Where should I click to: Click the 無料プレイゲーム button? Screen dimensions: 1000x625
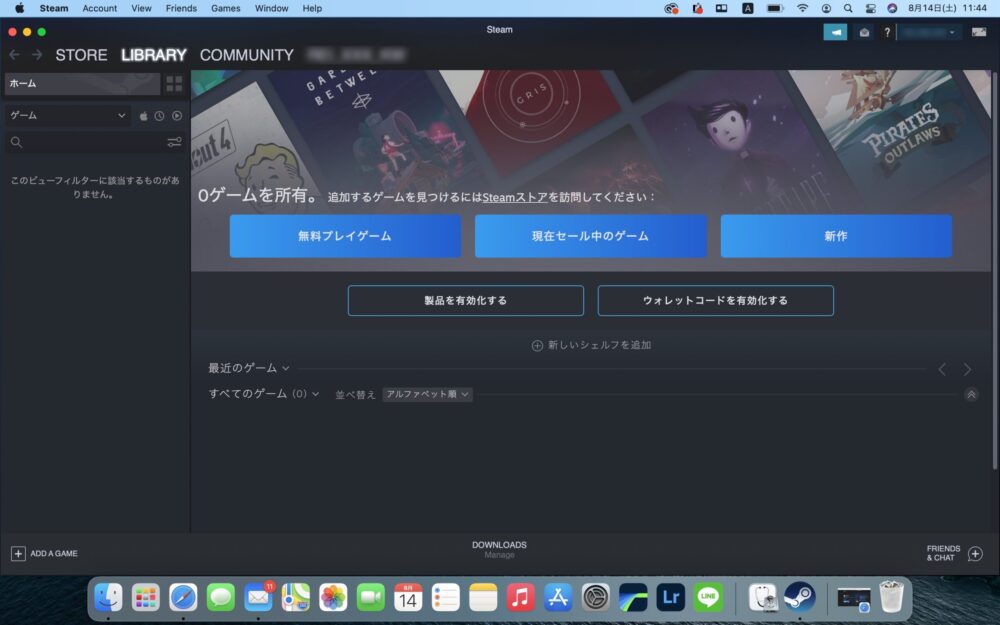tap(345, 236)
